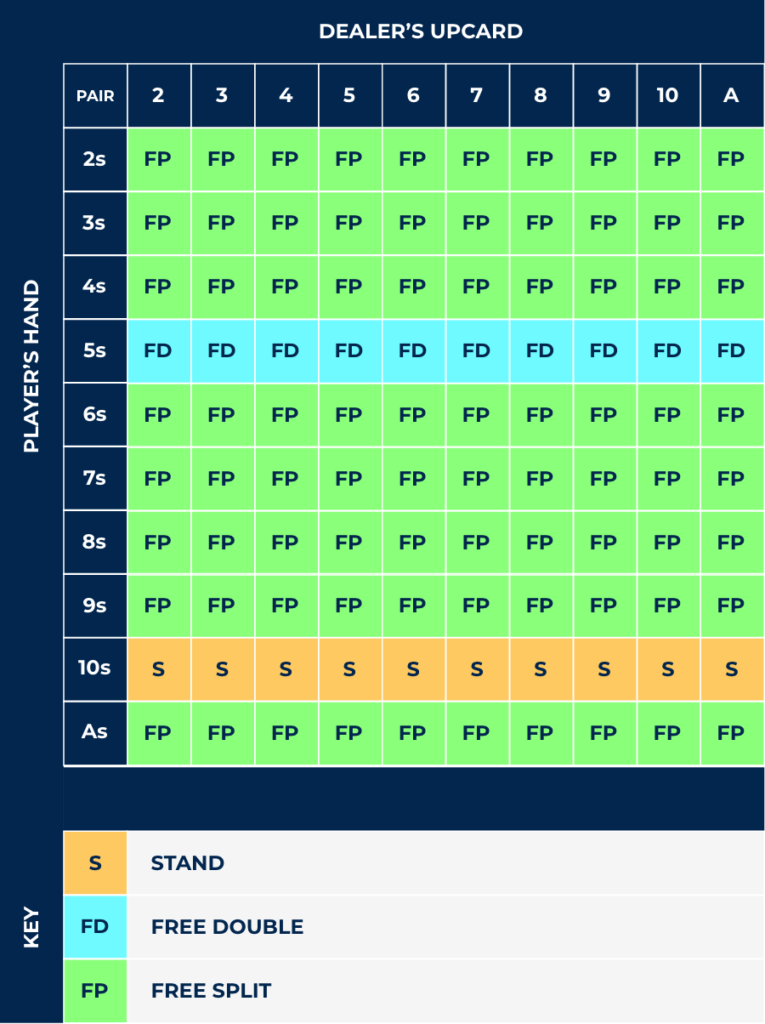Viewport: 765px width, 1024px height.
Task: Select the dealer upcard 2 column header
Action: (159, 95)
